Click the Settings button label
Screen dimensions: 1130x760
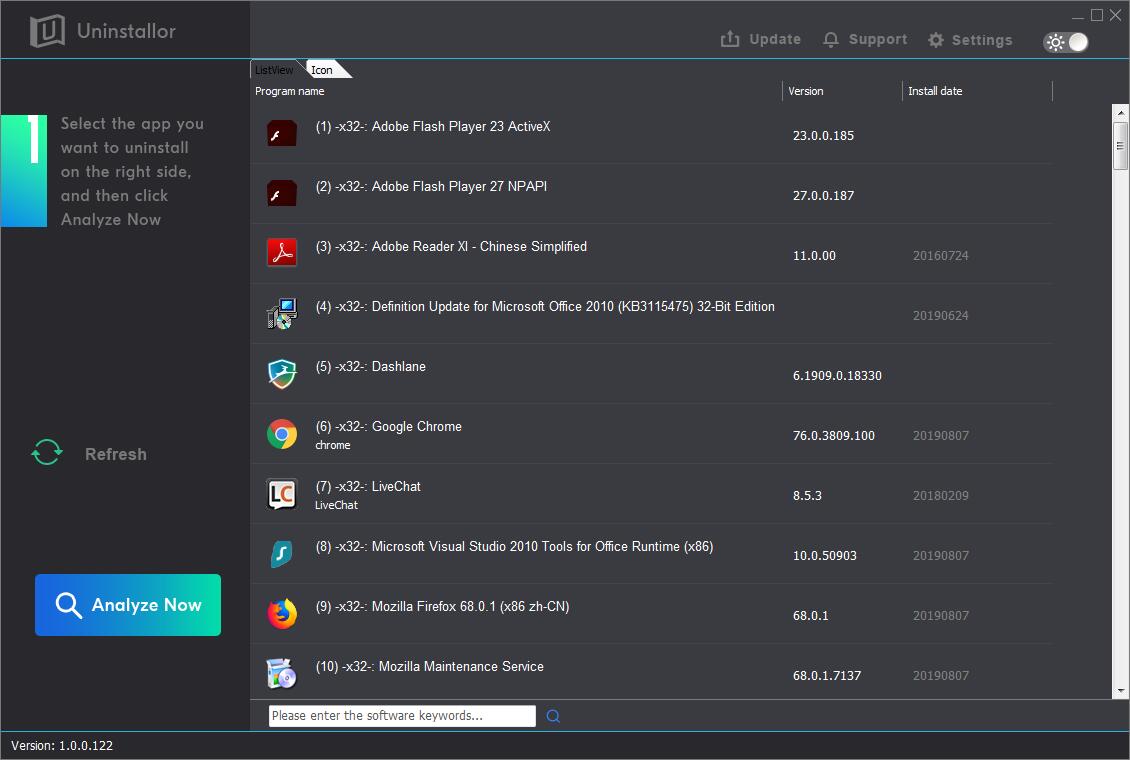pyautogui.click(x=982, y=40)
